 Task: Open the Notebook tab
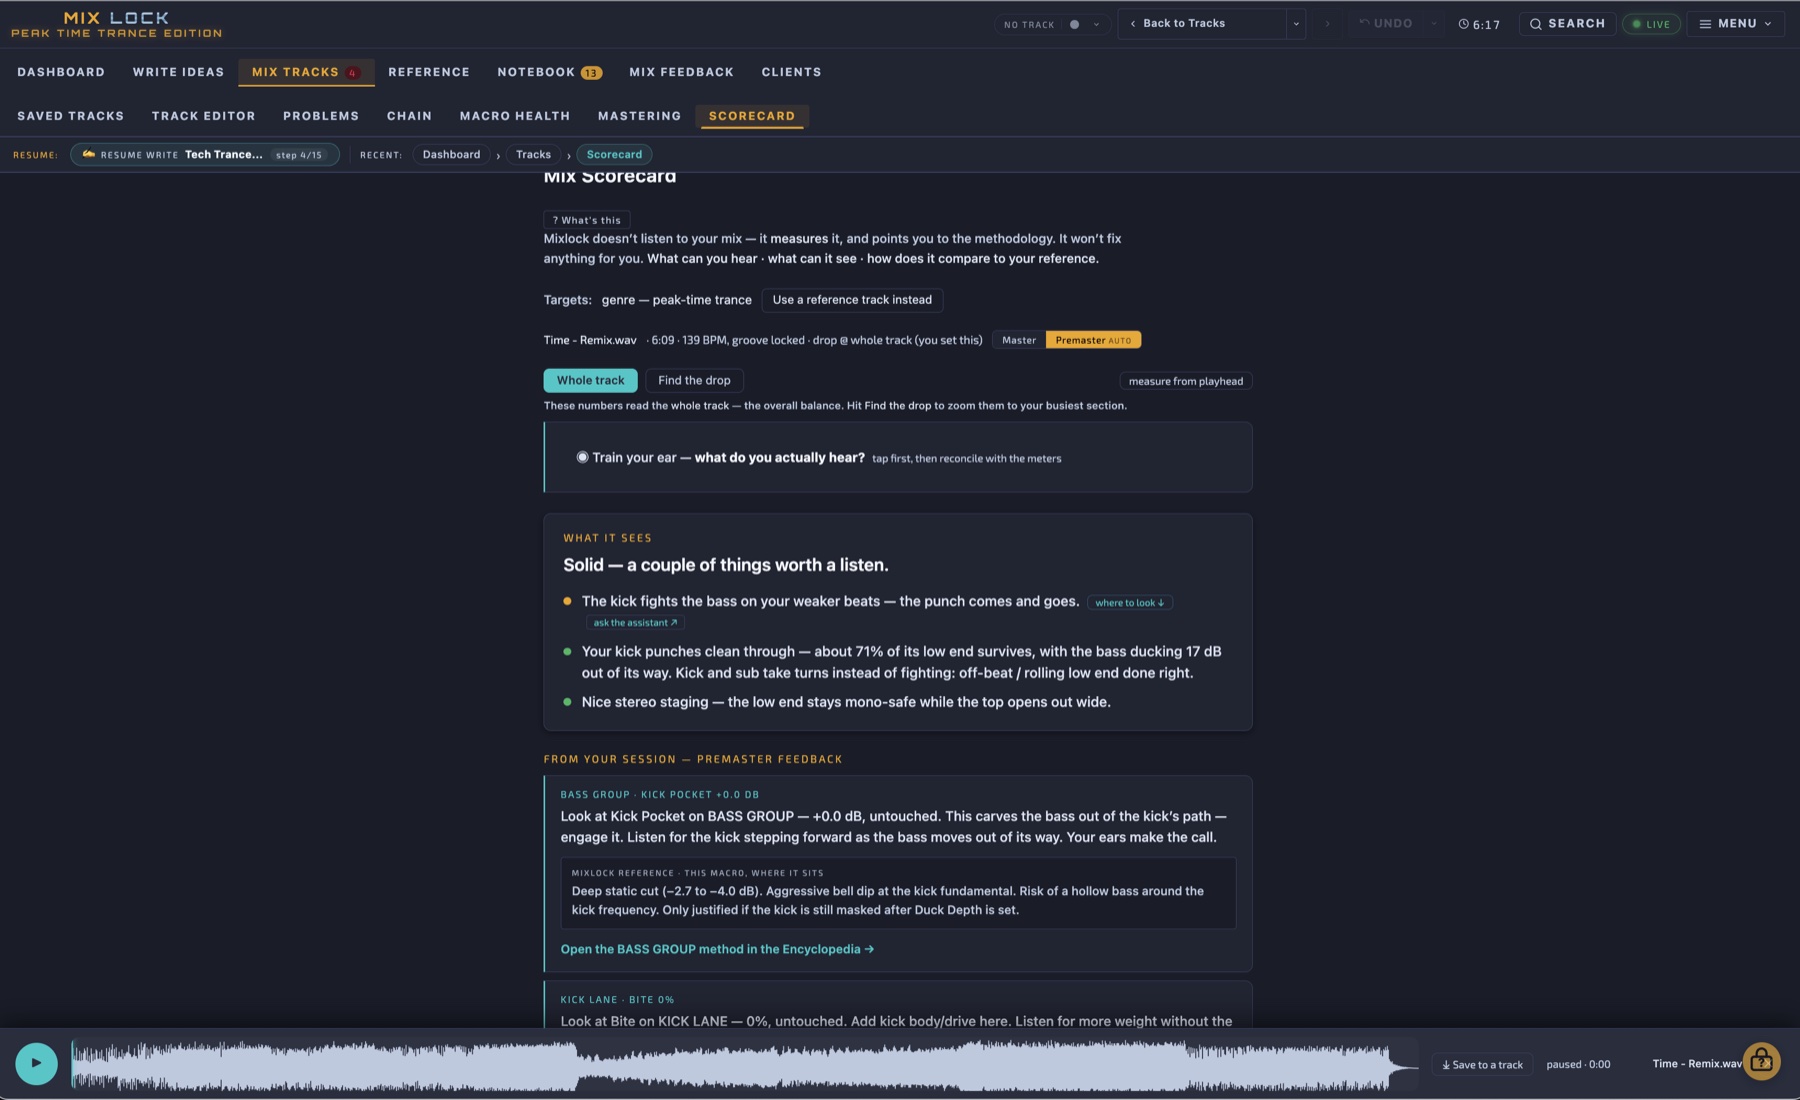549,72
